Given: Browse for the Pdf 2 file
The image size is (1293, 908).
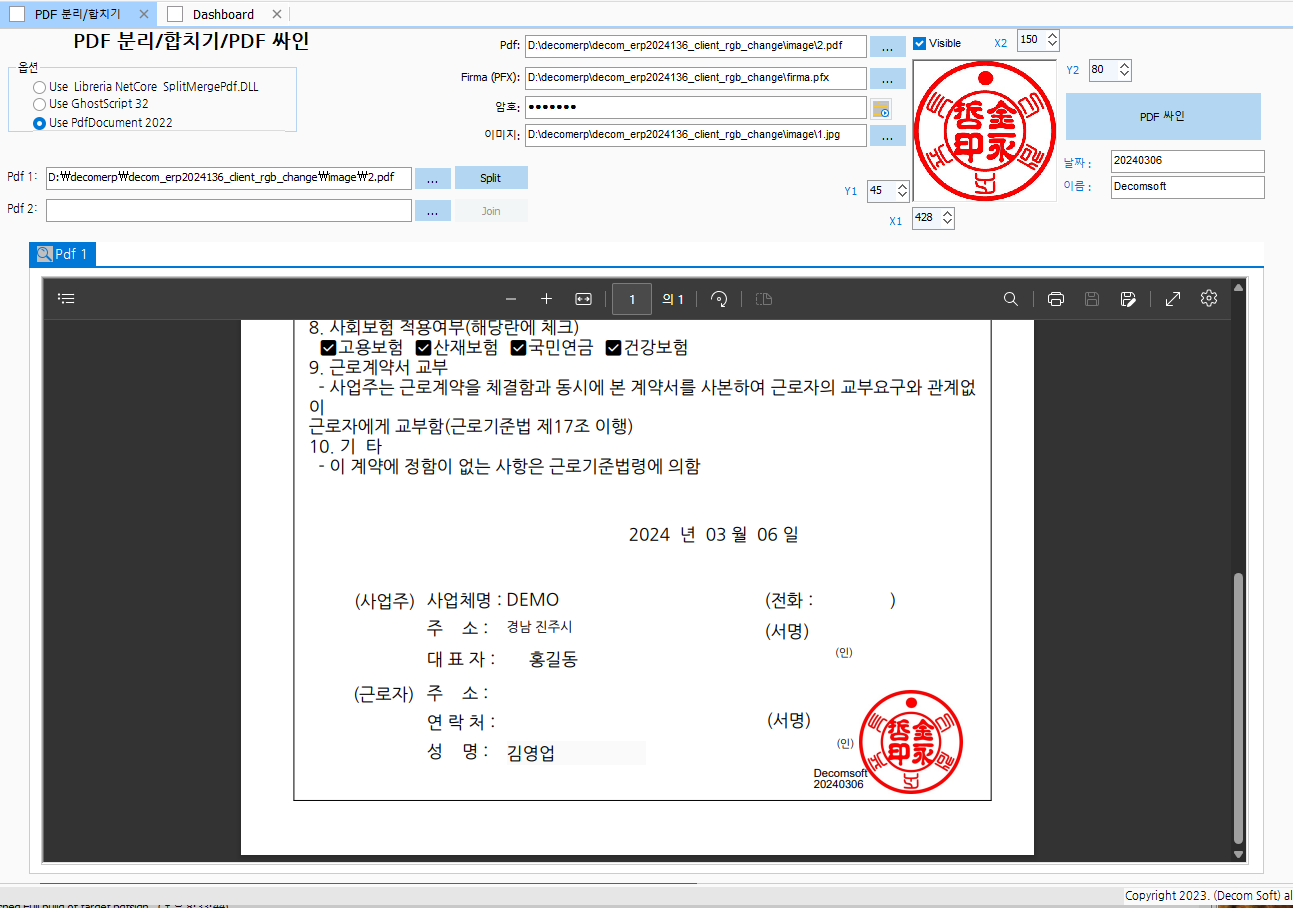Looking at the screenshot, I should (x=432, y=211).
